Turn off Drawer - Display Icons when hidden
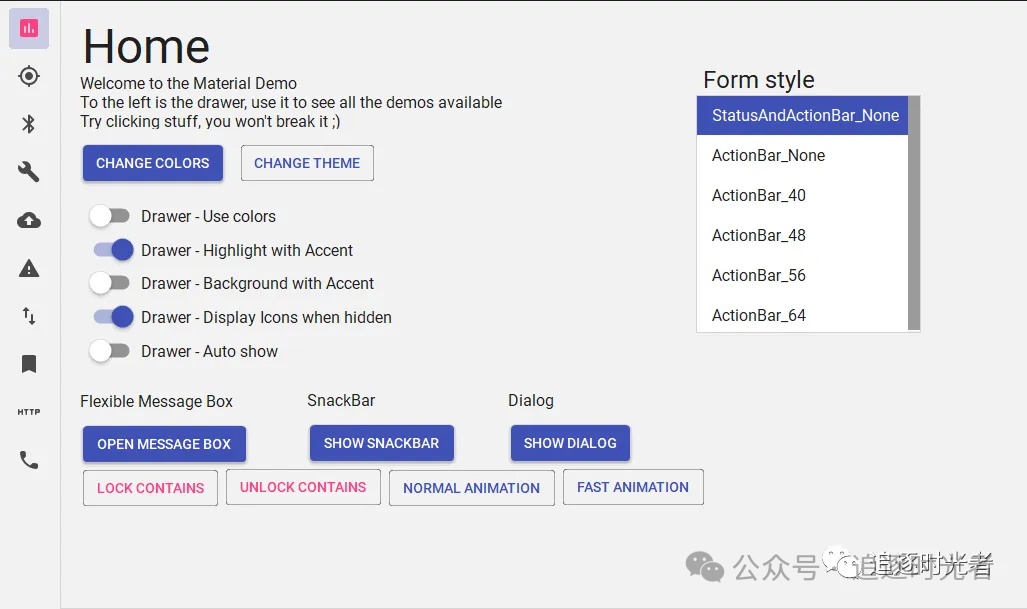1027x609 pixels. tap(113, 317)
